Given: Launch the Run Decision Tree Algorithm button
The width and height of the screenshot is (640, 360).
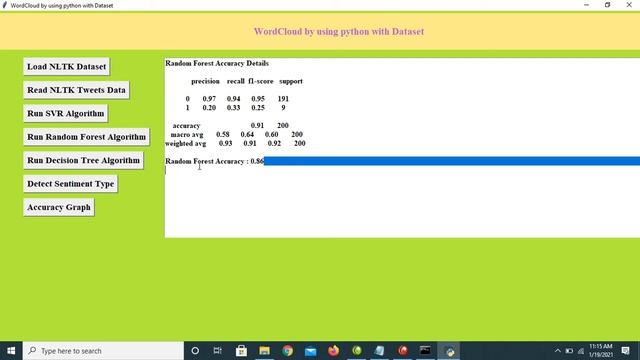Looking at the screenshot, I should (x=83, y=160).
